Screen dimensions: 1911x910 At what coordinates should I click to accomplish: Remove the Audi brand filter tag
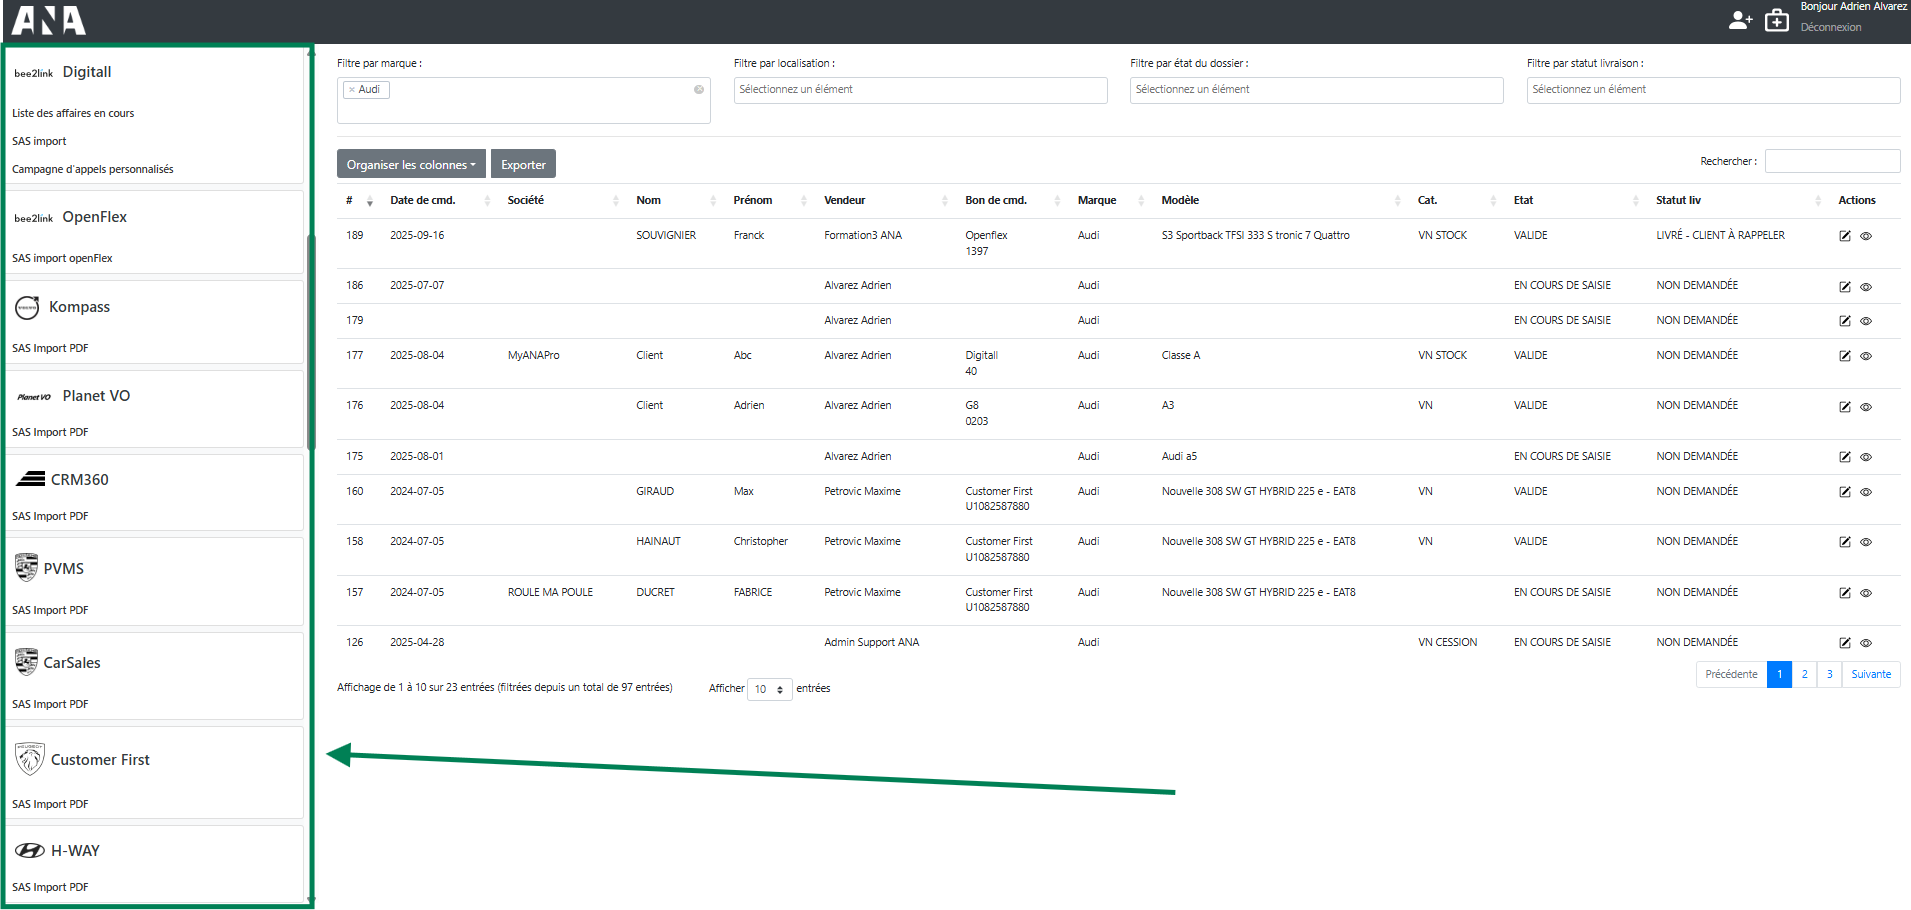(x=352, y=90)
